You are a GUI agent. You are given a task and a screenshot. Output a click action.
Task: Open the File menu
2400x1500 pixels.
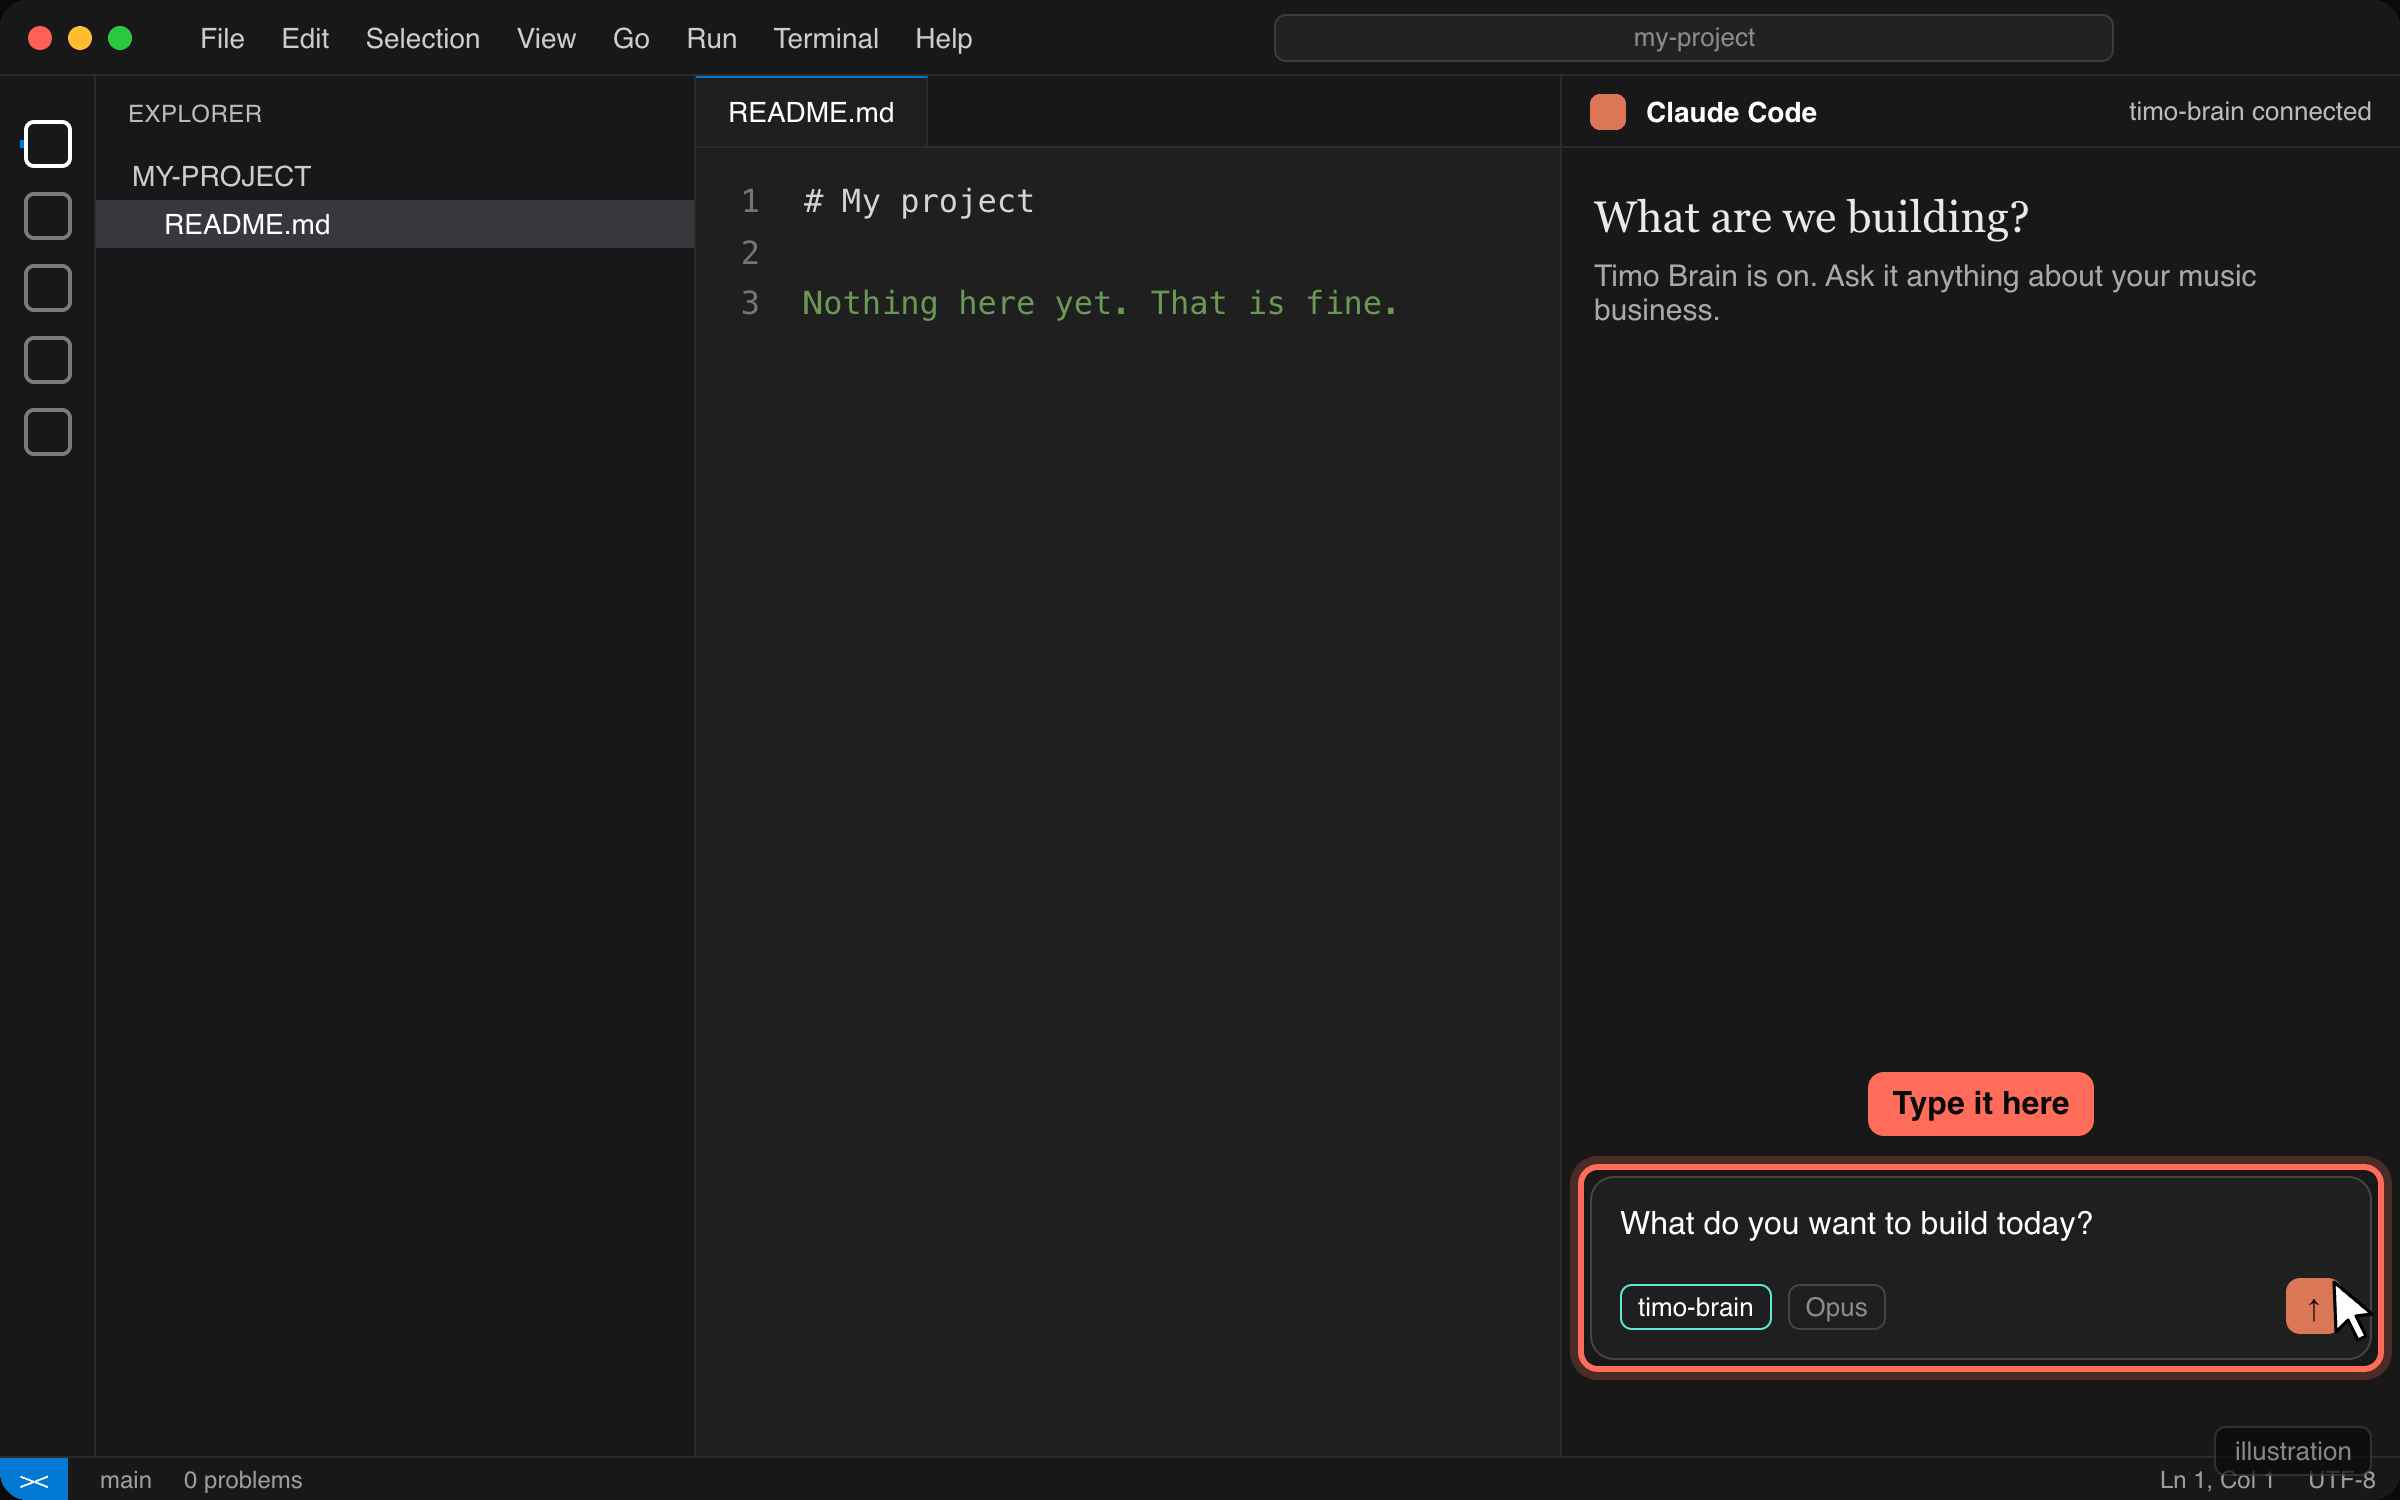(222, 38)
